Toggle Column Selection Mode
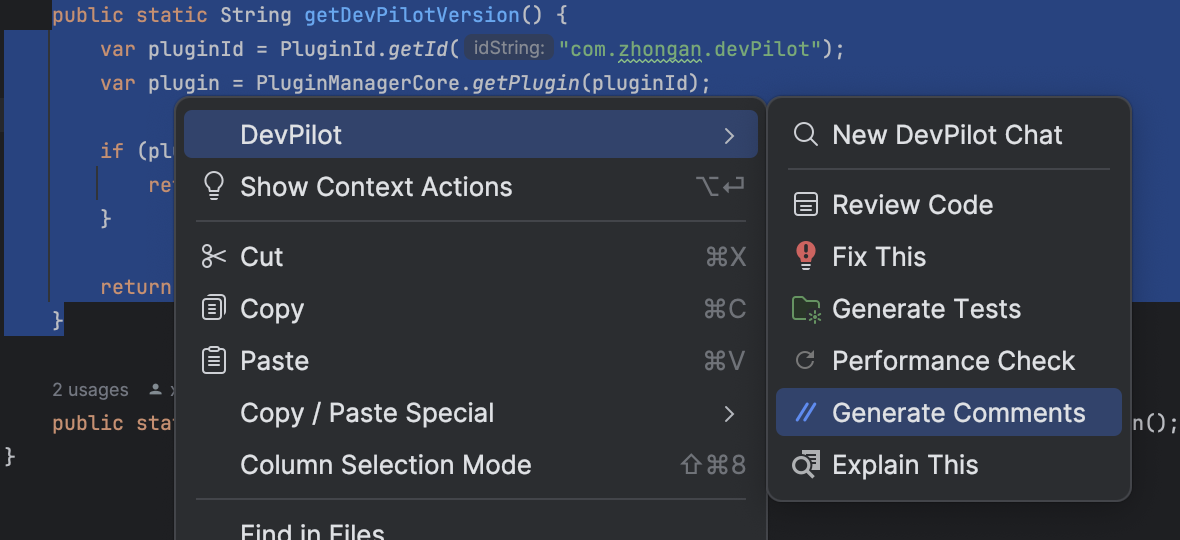1180x540 pixels. coord(471,465)
